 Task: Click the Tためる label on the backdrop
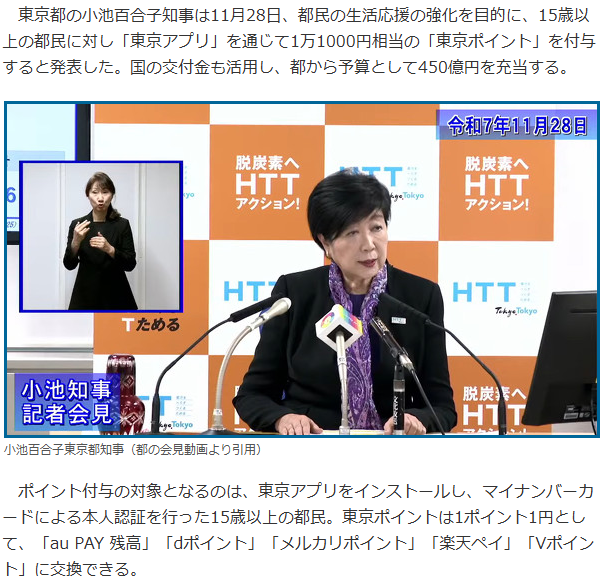[x=150, y=324]
